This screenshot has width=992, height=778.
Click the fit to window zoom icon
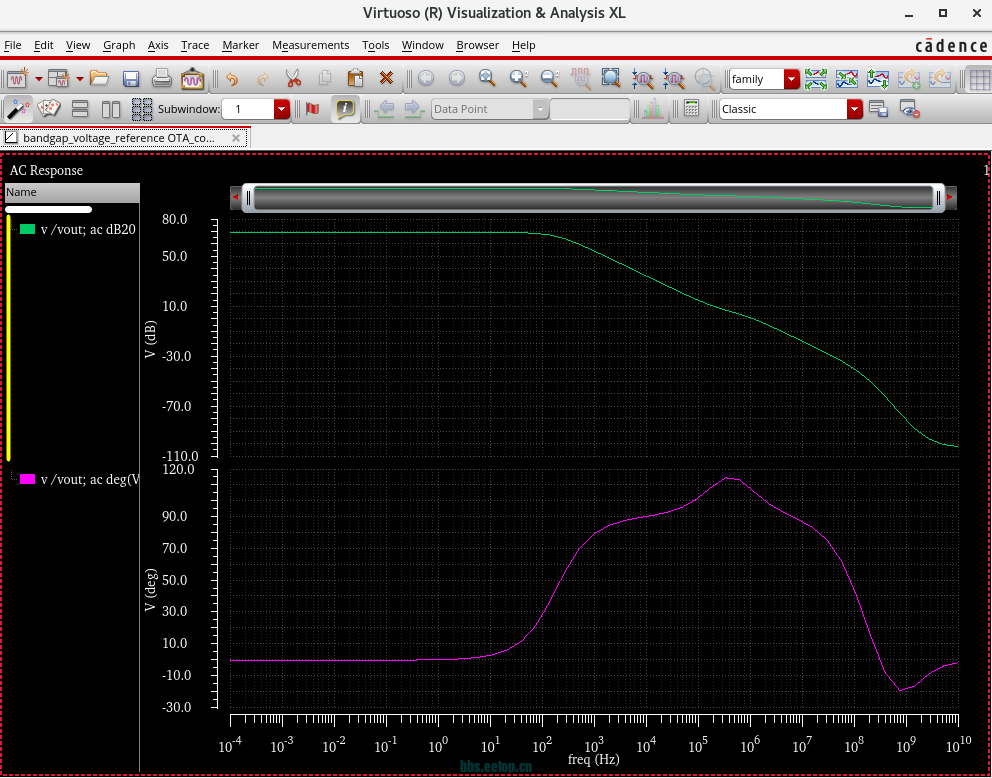pos(611,78)
